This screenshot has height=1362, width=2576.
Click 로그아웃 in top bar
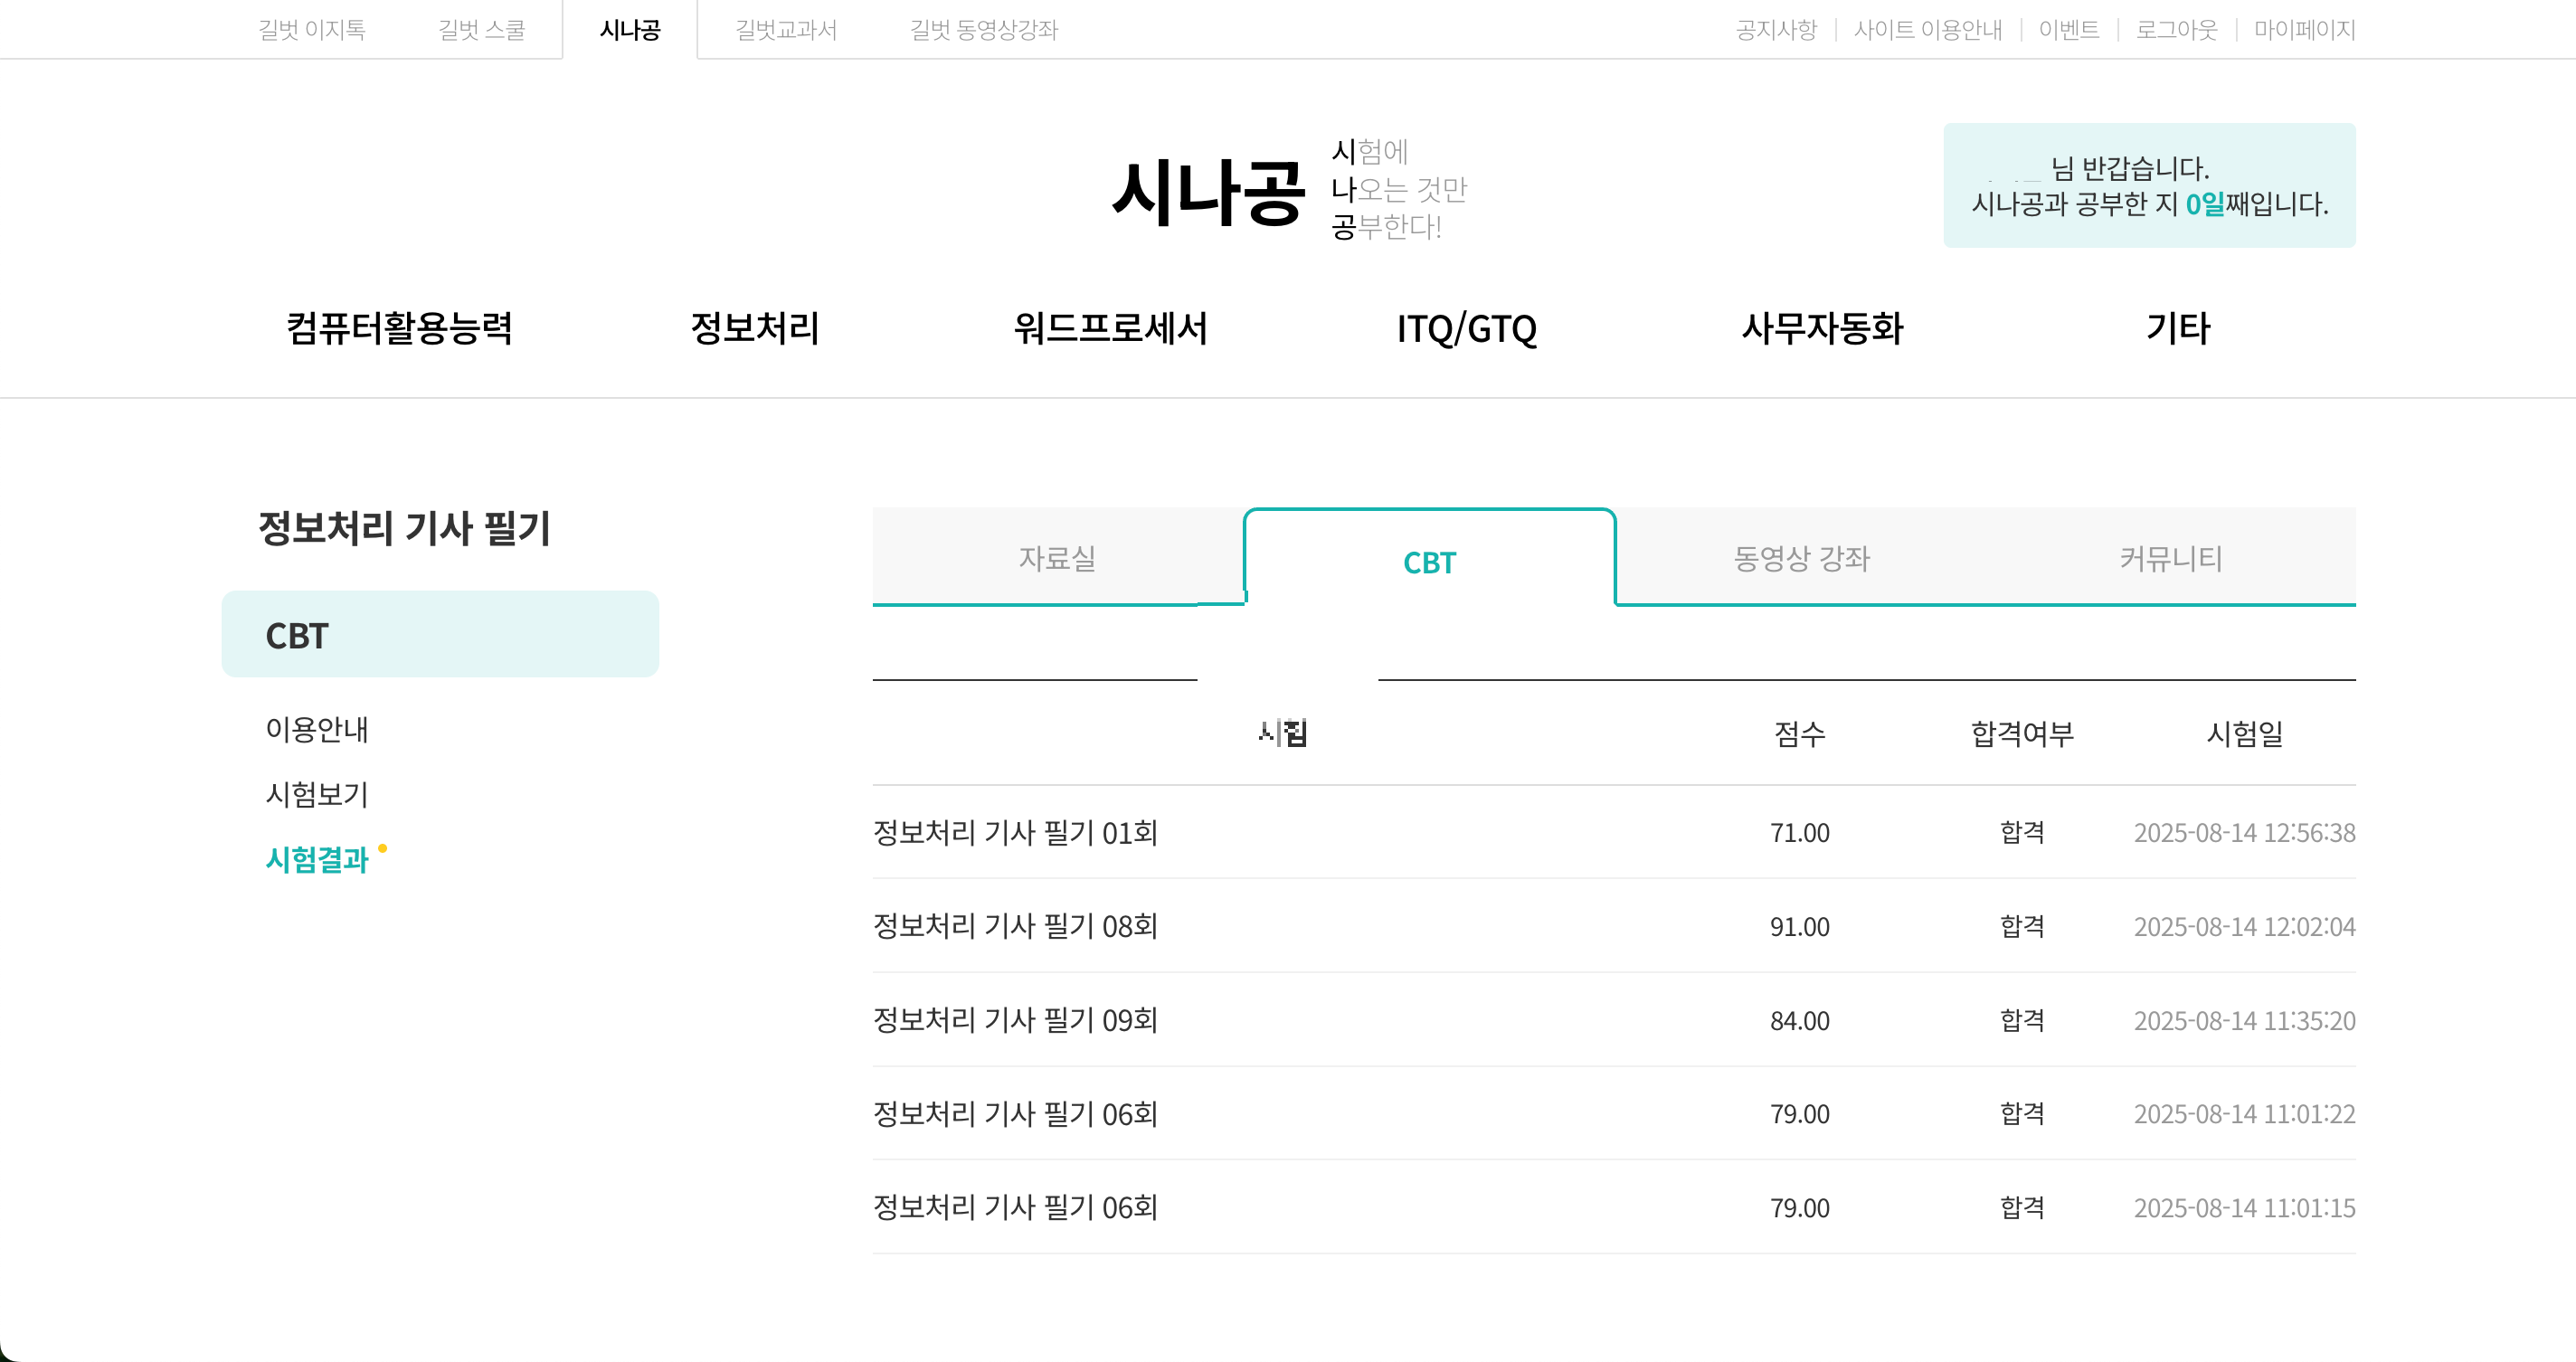pos(2176,29)
